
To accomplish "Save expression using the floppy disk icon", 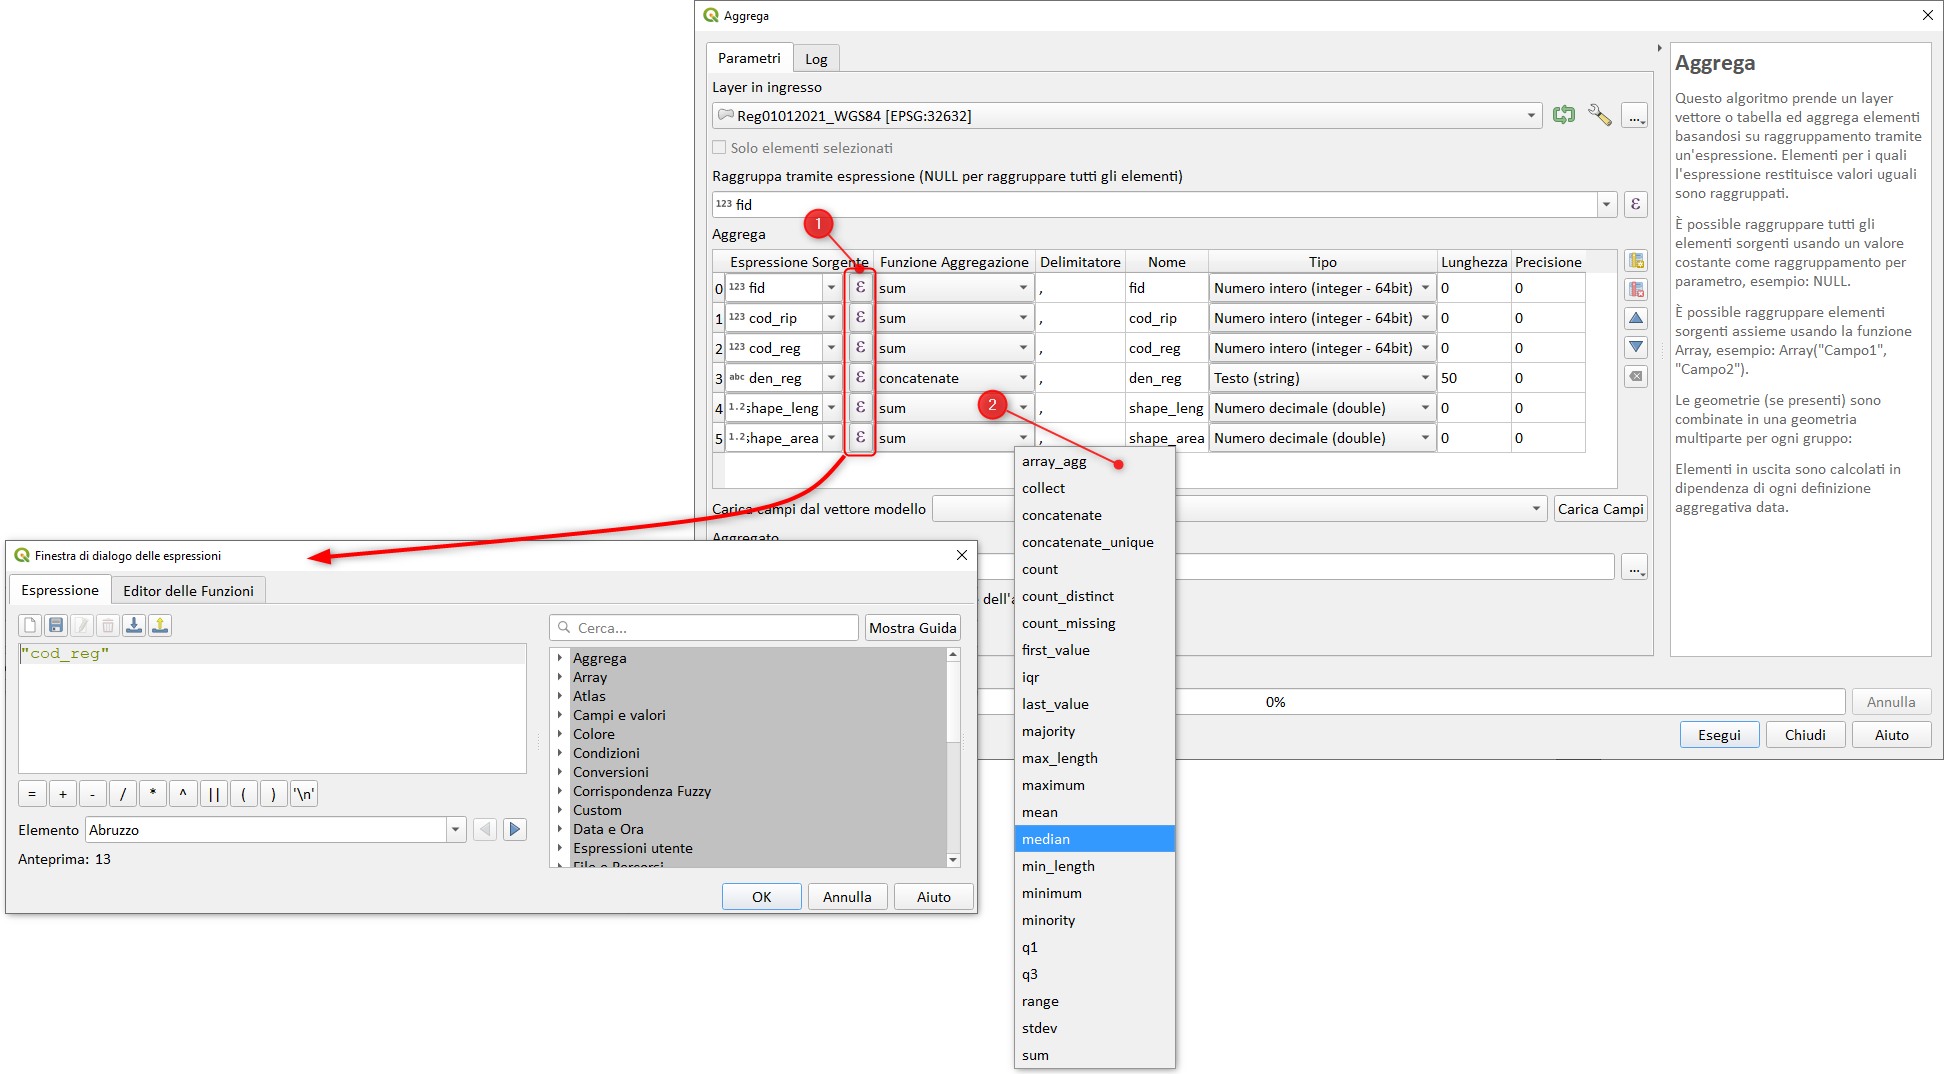I will point(56,626).
